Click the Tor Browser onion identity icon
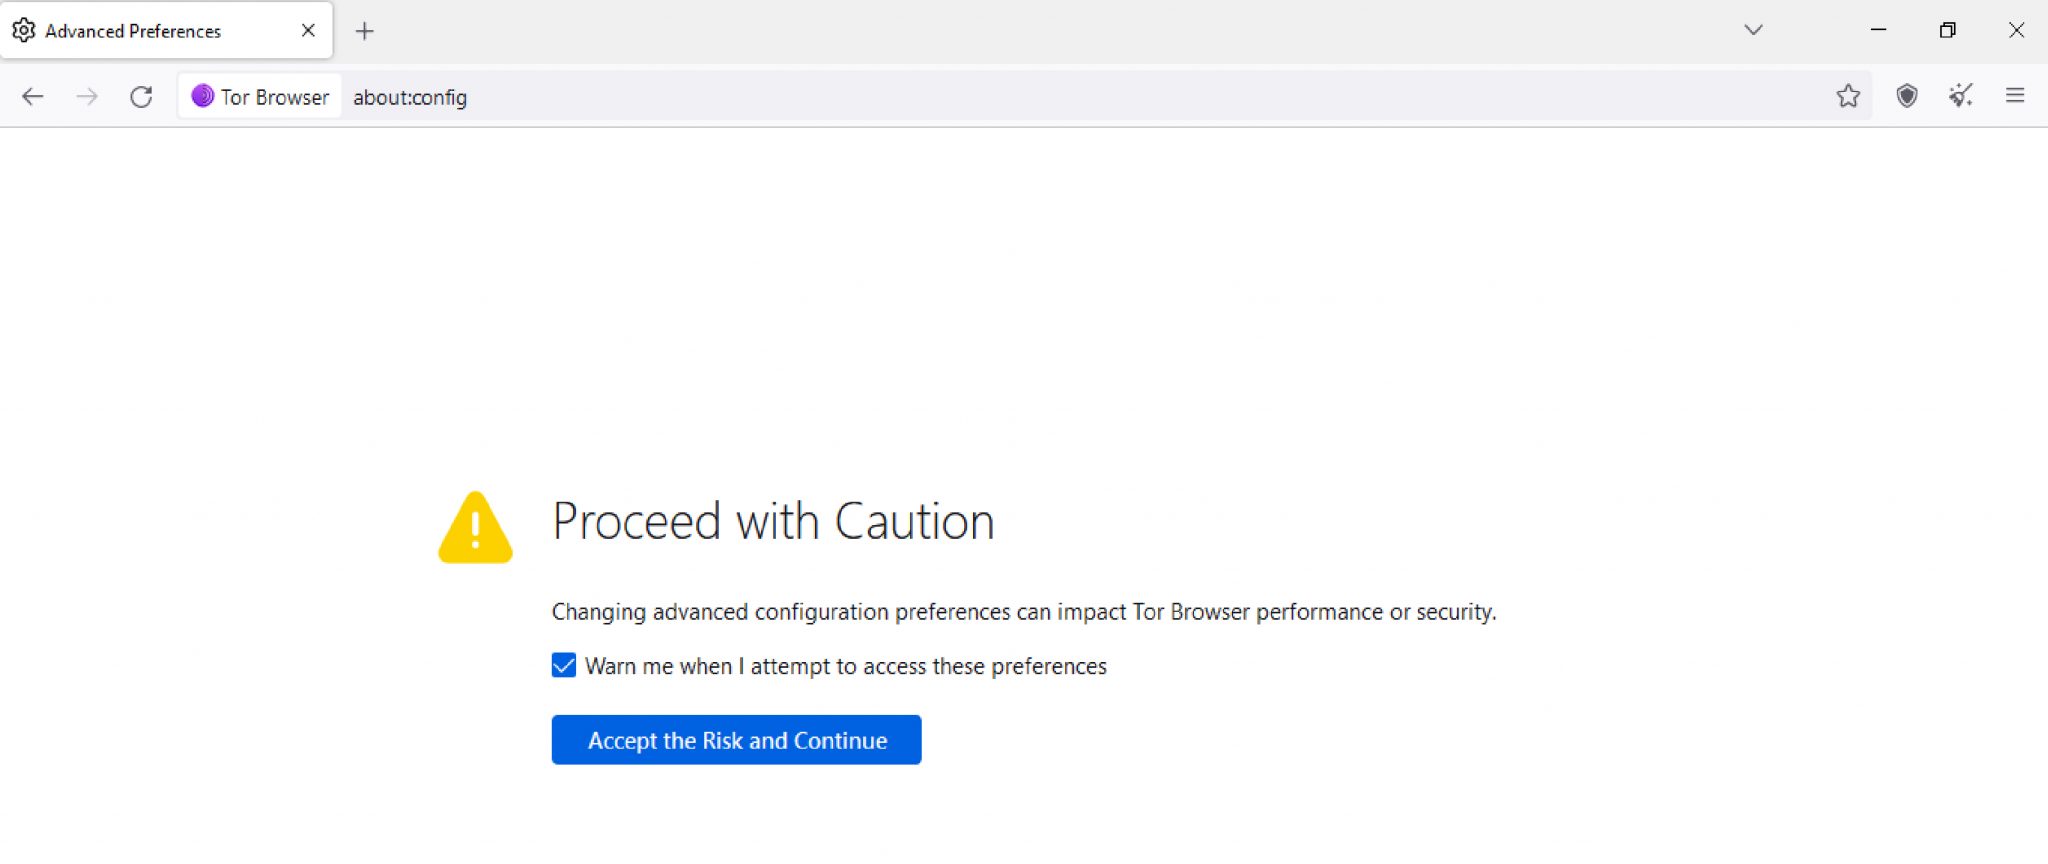Image resolution: width=2048 pixels, height=864 pixels. click(x=203, y=96)
